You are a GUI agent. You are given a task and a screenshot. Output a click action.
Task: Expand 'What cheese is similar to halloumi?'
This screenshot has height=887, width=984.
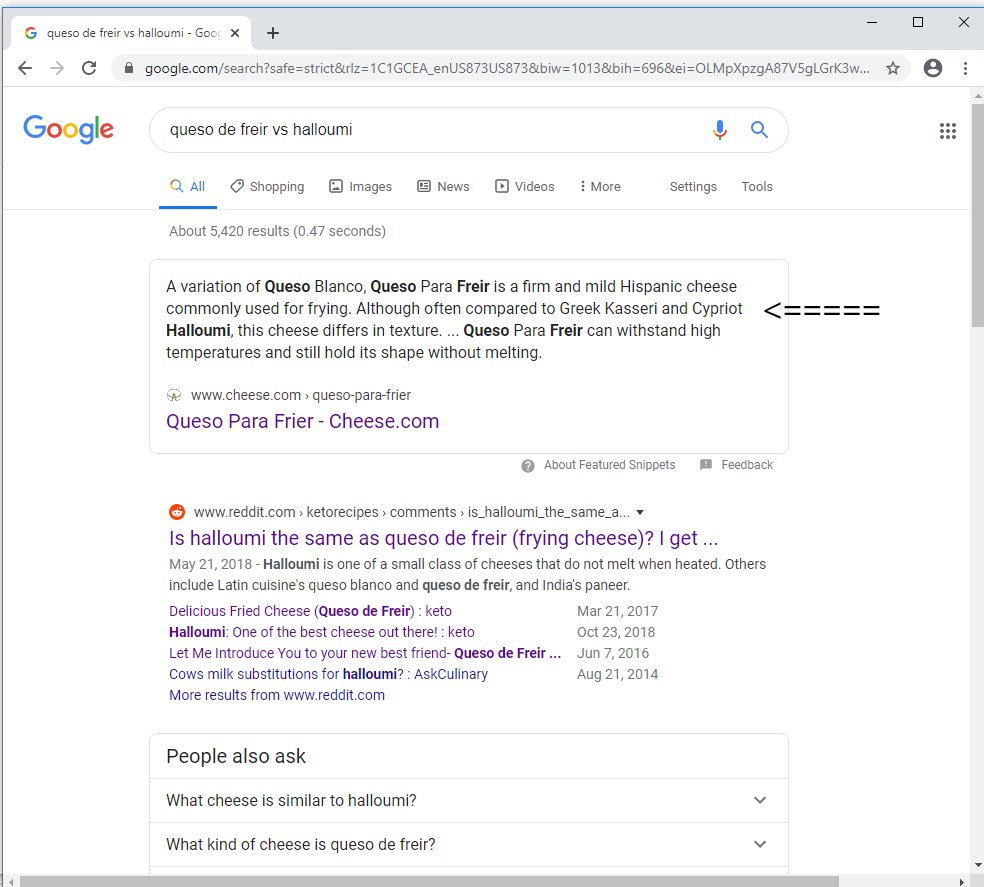(469, 800)
